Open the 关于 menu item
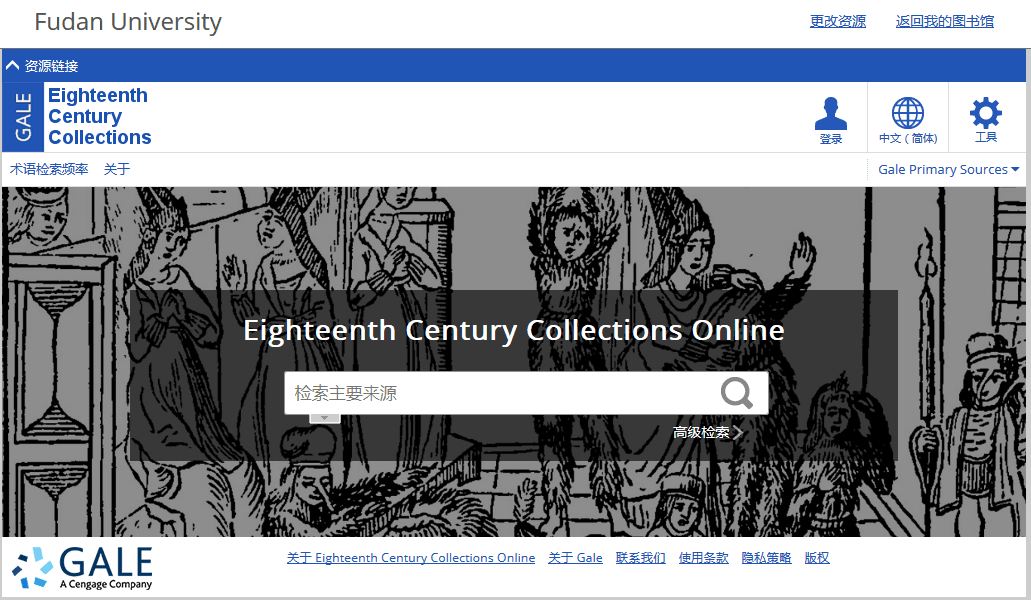1031x600 pixels. 117,170
